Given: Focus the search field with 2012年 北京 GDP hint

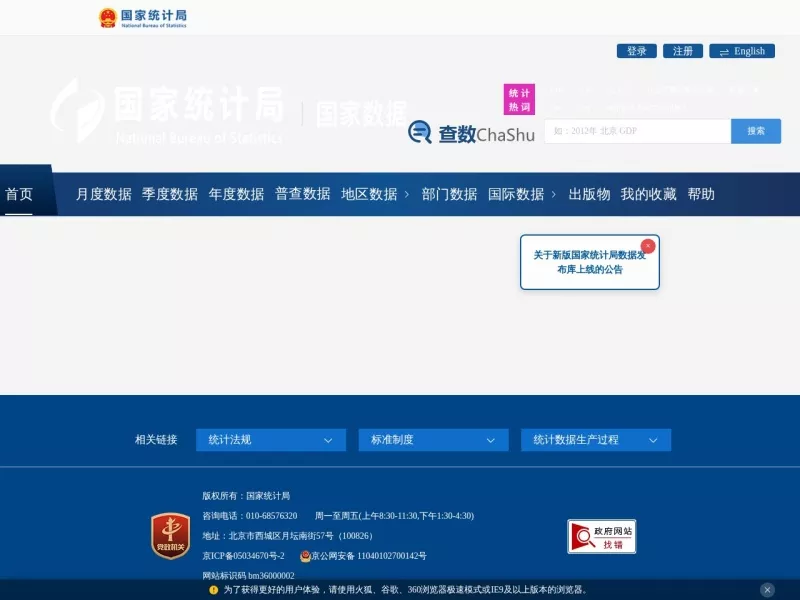Looking at the screenshot, I should point(638,131).
